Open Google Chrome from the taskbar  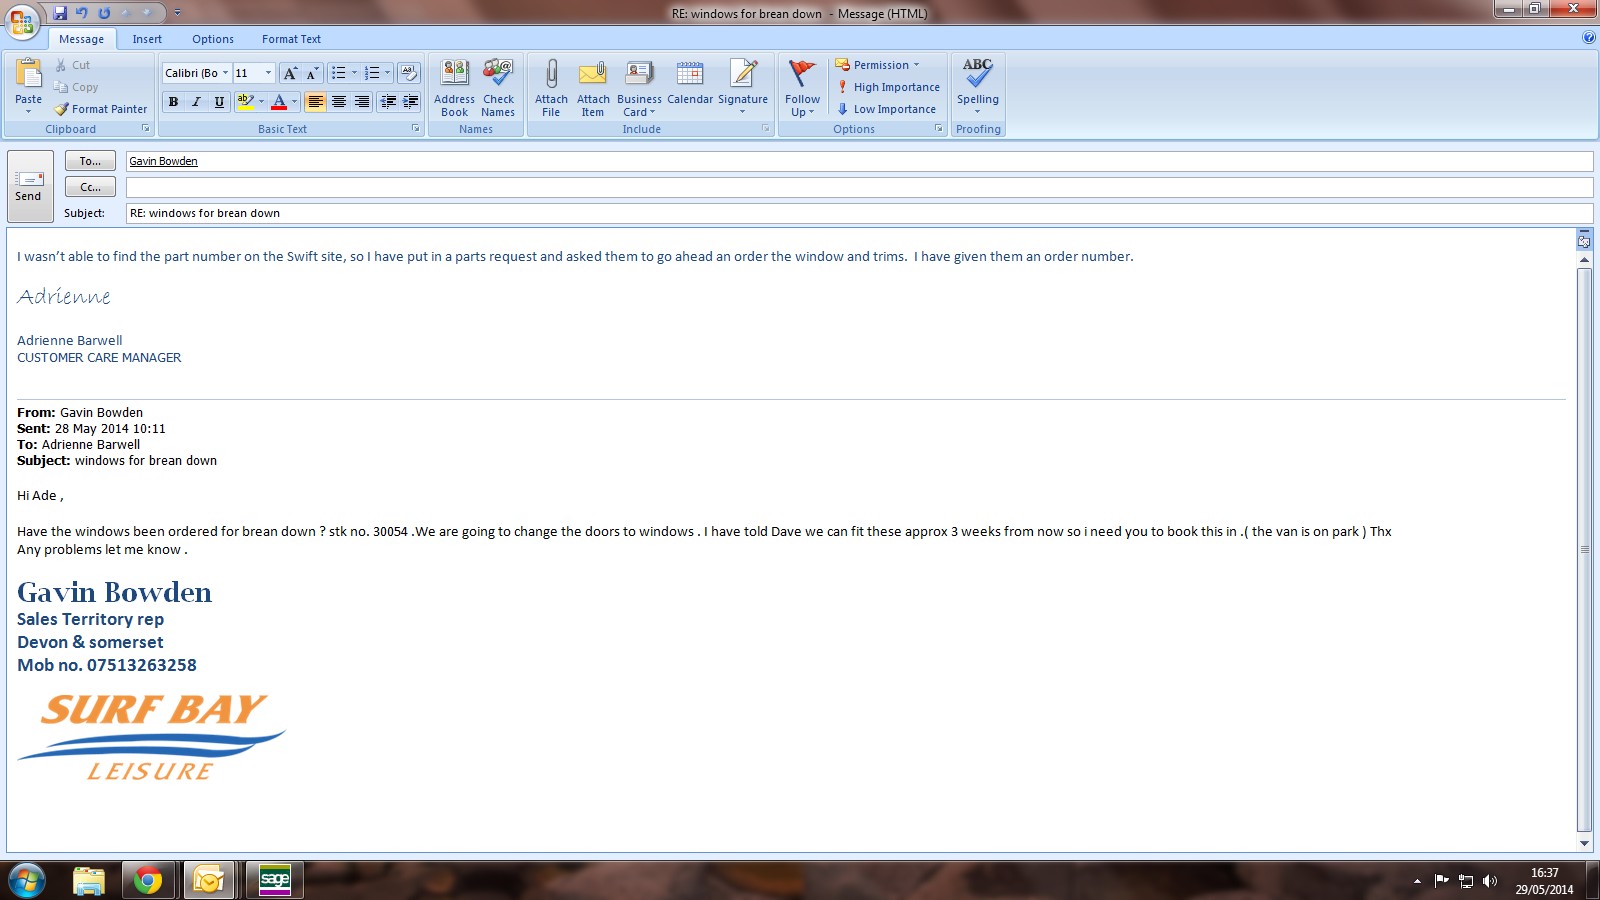(148, 880)
